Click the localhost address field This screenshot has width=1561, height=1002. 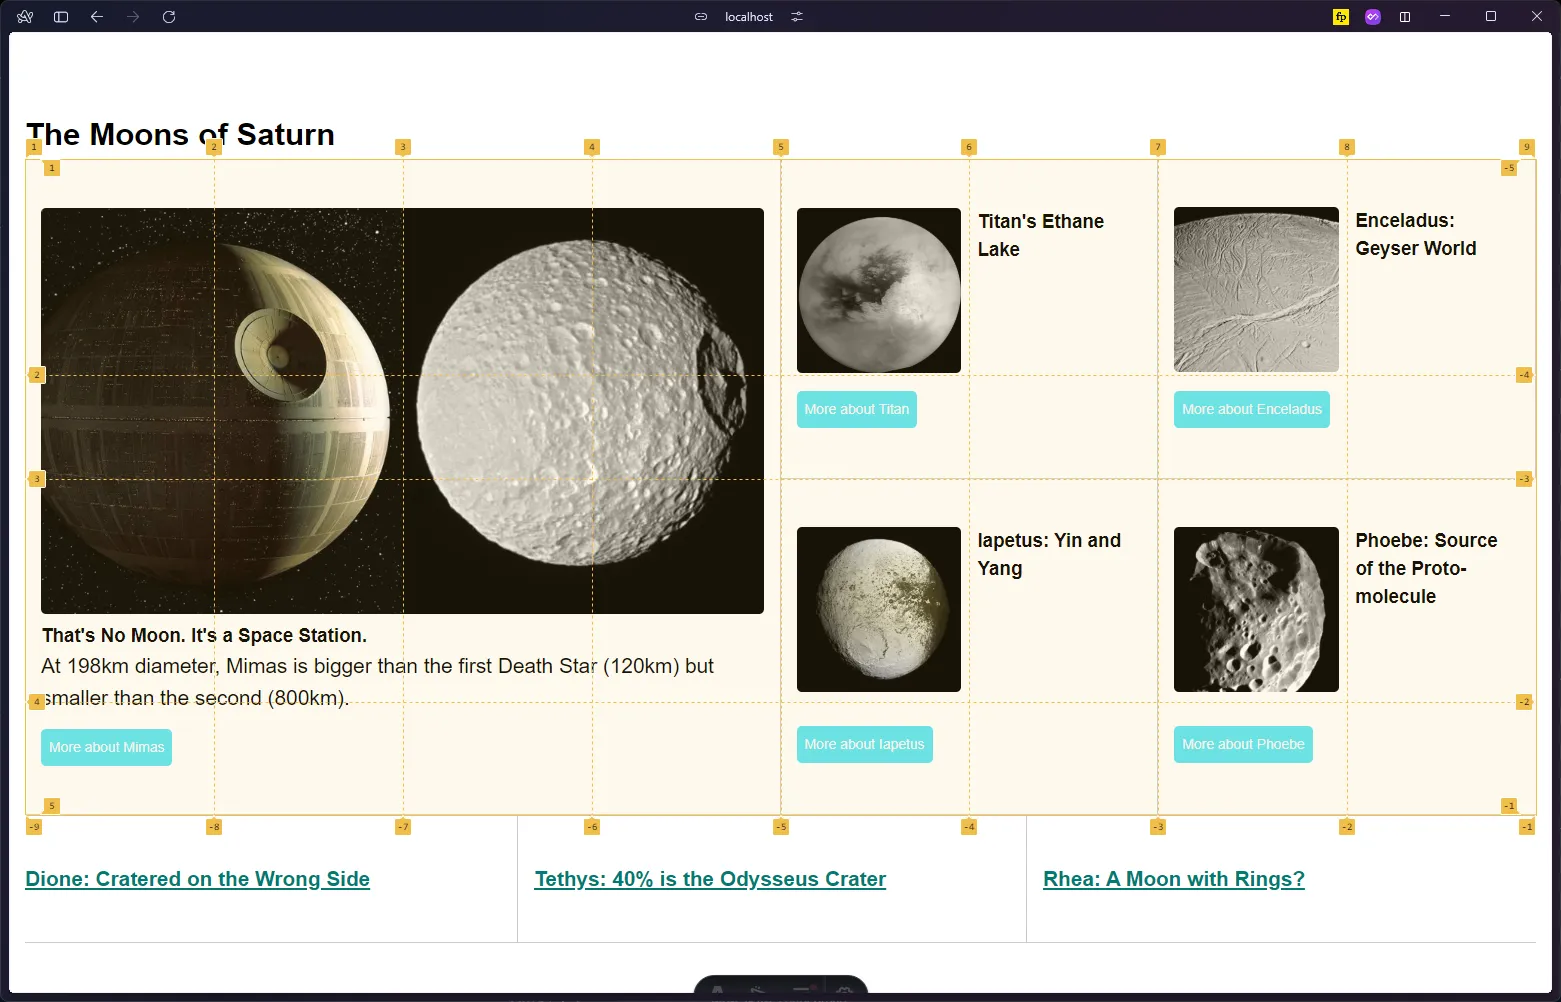749,17
